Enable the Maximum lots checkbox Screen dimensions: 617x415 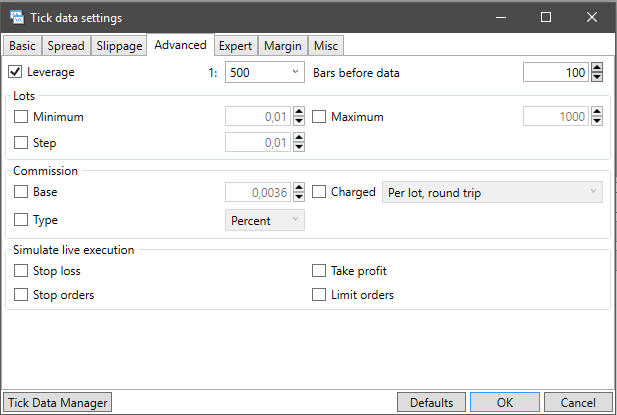click(x=319, y=116)
